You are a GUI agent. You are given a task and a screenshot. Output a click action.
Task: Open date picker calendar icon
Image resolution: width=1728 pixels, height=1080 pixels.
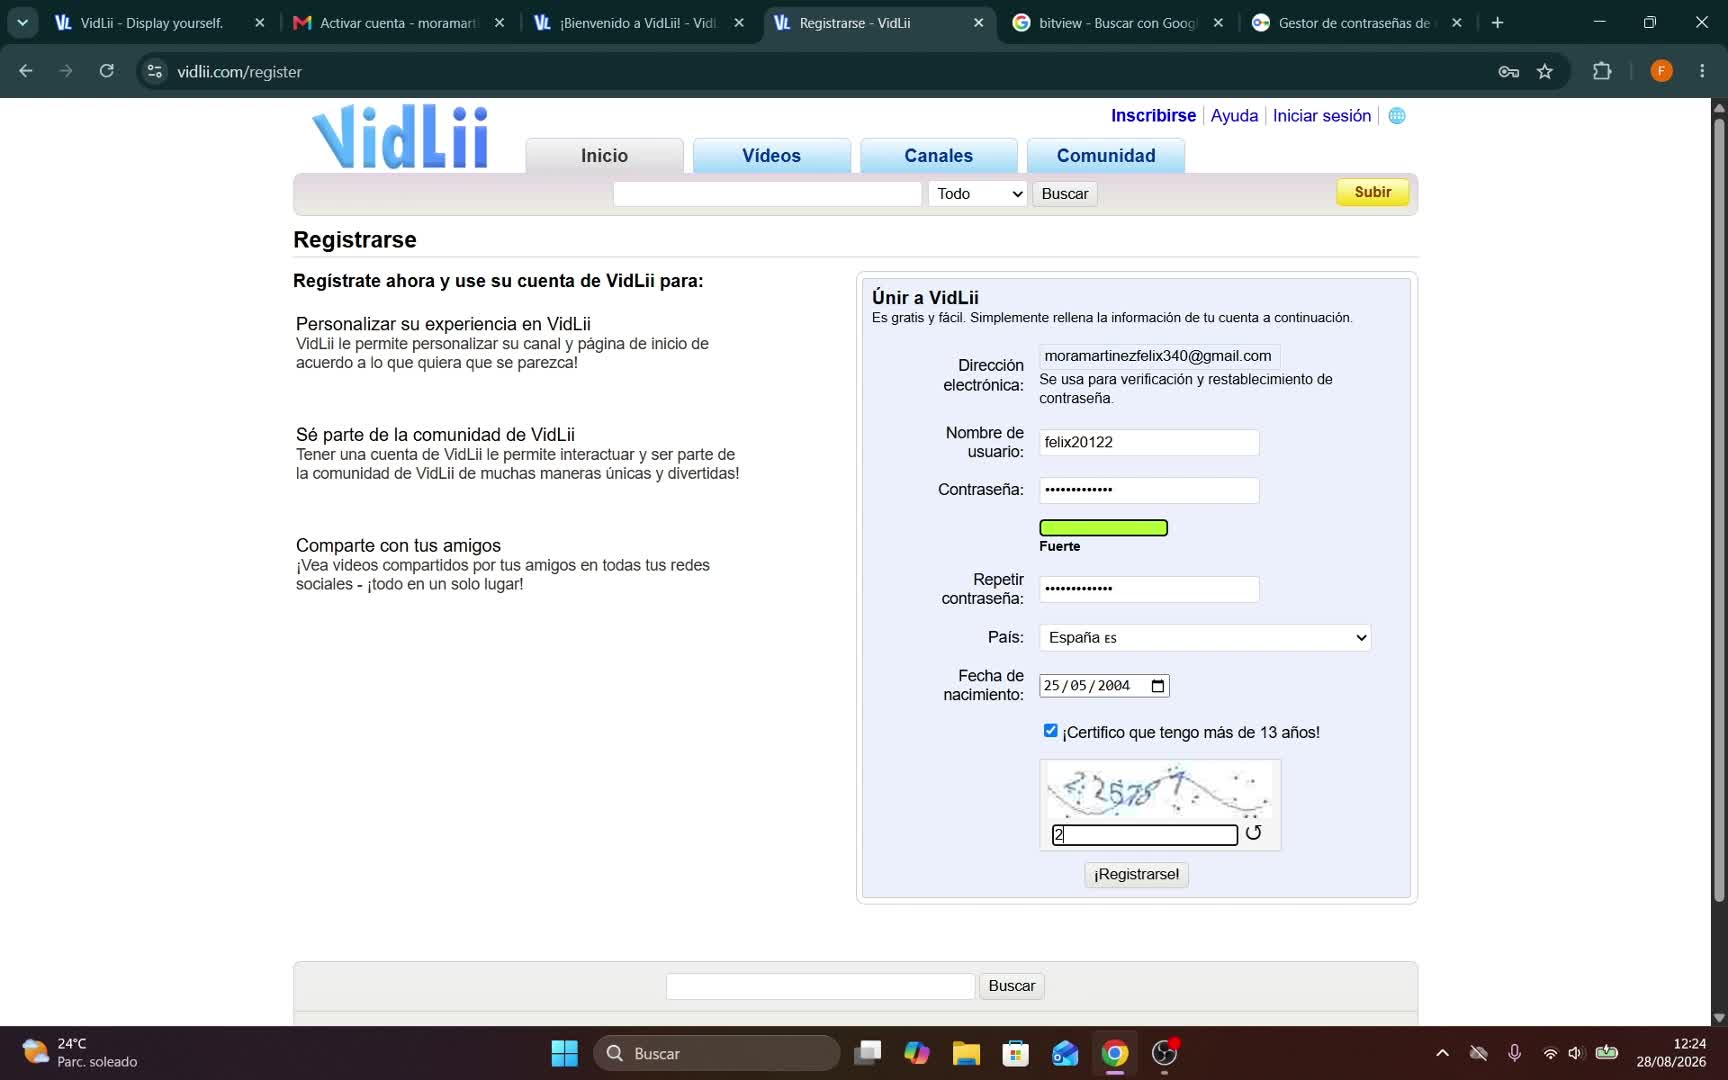(1158, 686)
